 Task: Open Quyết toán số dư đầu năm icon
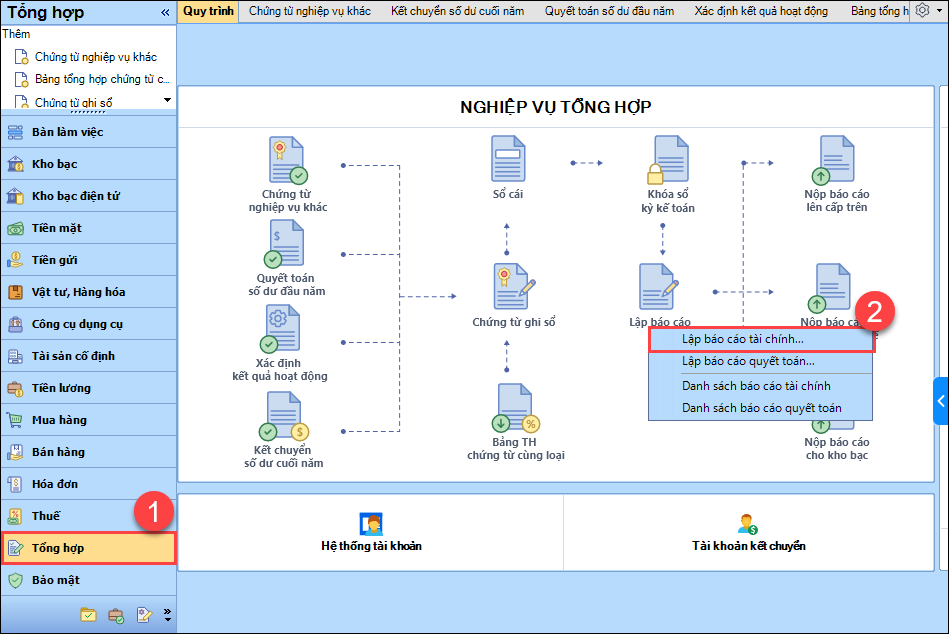point(287,245)
